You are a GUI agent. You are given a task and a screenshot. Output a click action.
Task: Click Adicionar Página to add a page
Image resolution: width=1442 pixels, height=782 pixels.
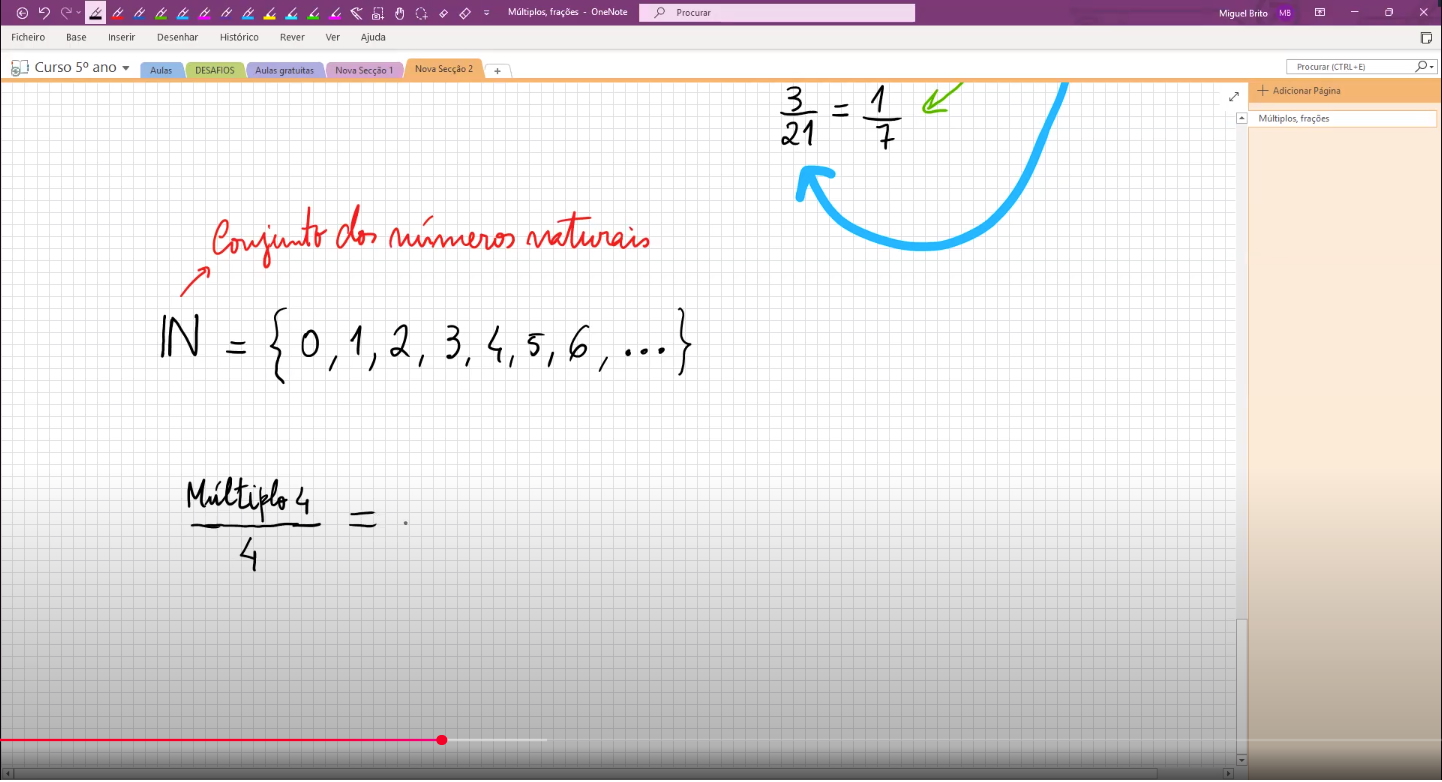(x=1299, y=90)
